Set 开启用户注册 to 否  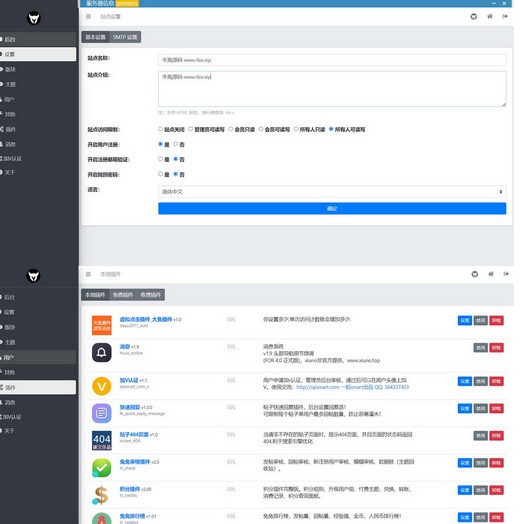click(175, 144)
